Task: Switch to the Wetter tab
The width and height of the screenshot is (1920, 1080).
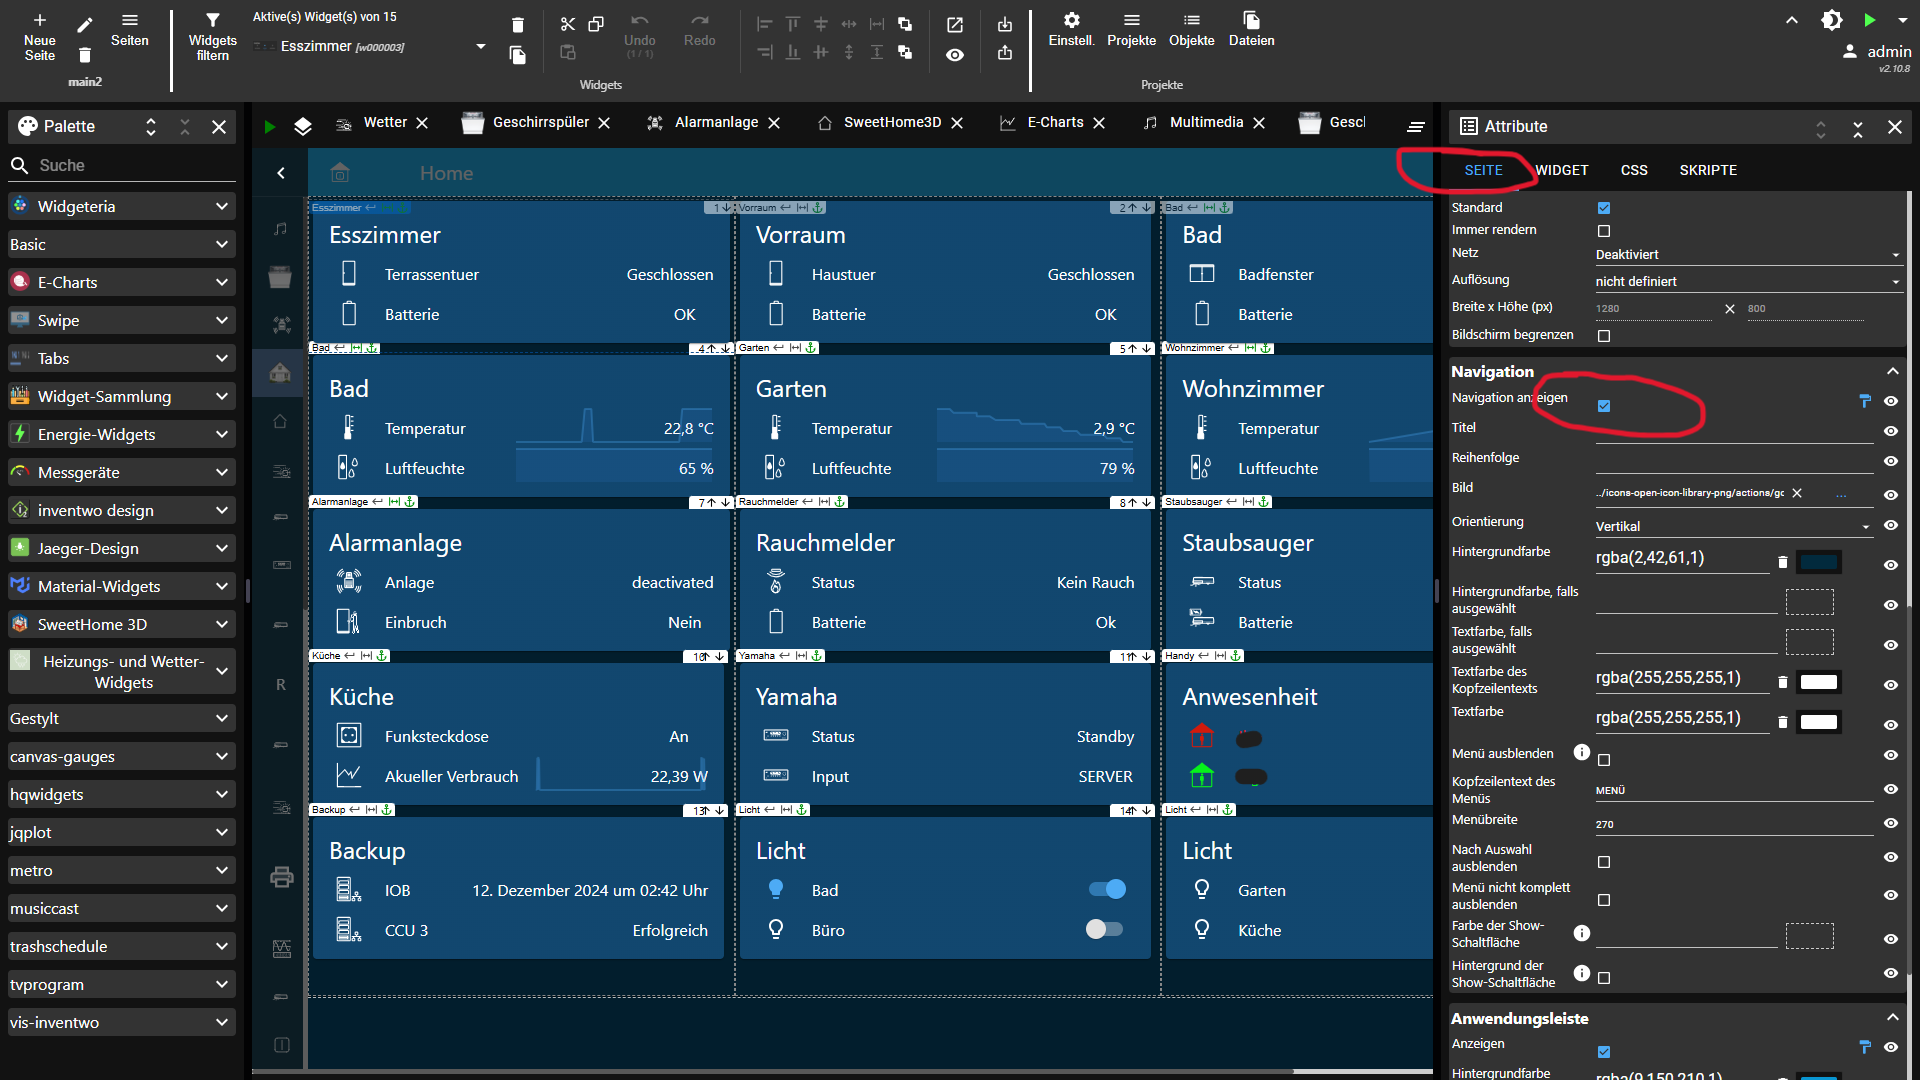Action: coord(385,123)
